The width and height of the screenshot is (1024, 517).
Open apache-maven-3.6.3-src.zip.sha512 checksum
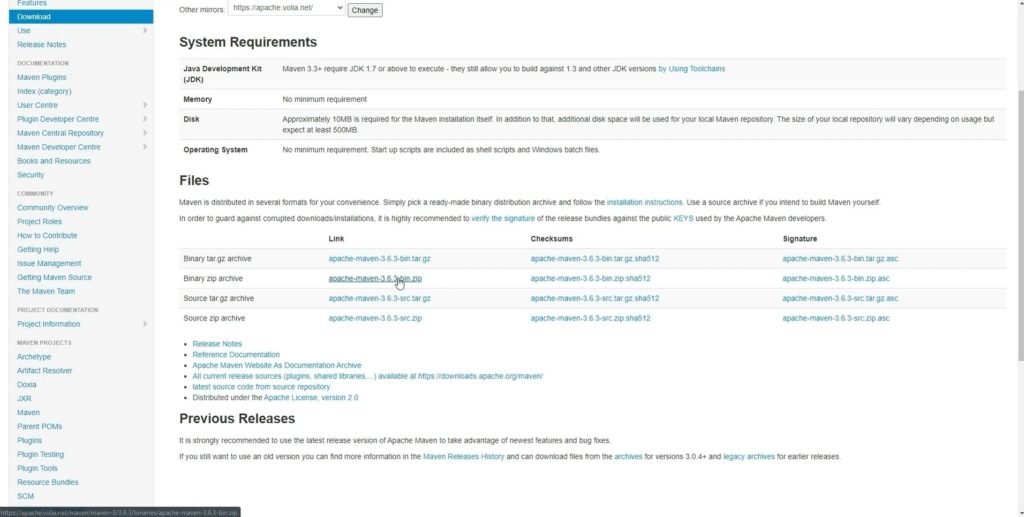coord(590,319)
